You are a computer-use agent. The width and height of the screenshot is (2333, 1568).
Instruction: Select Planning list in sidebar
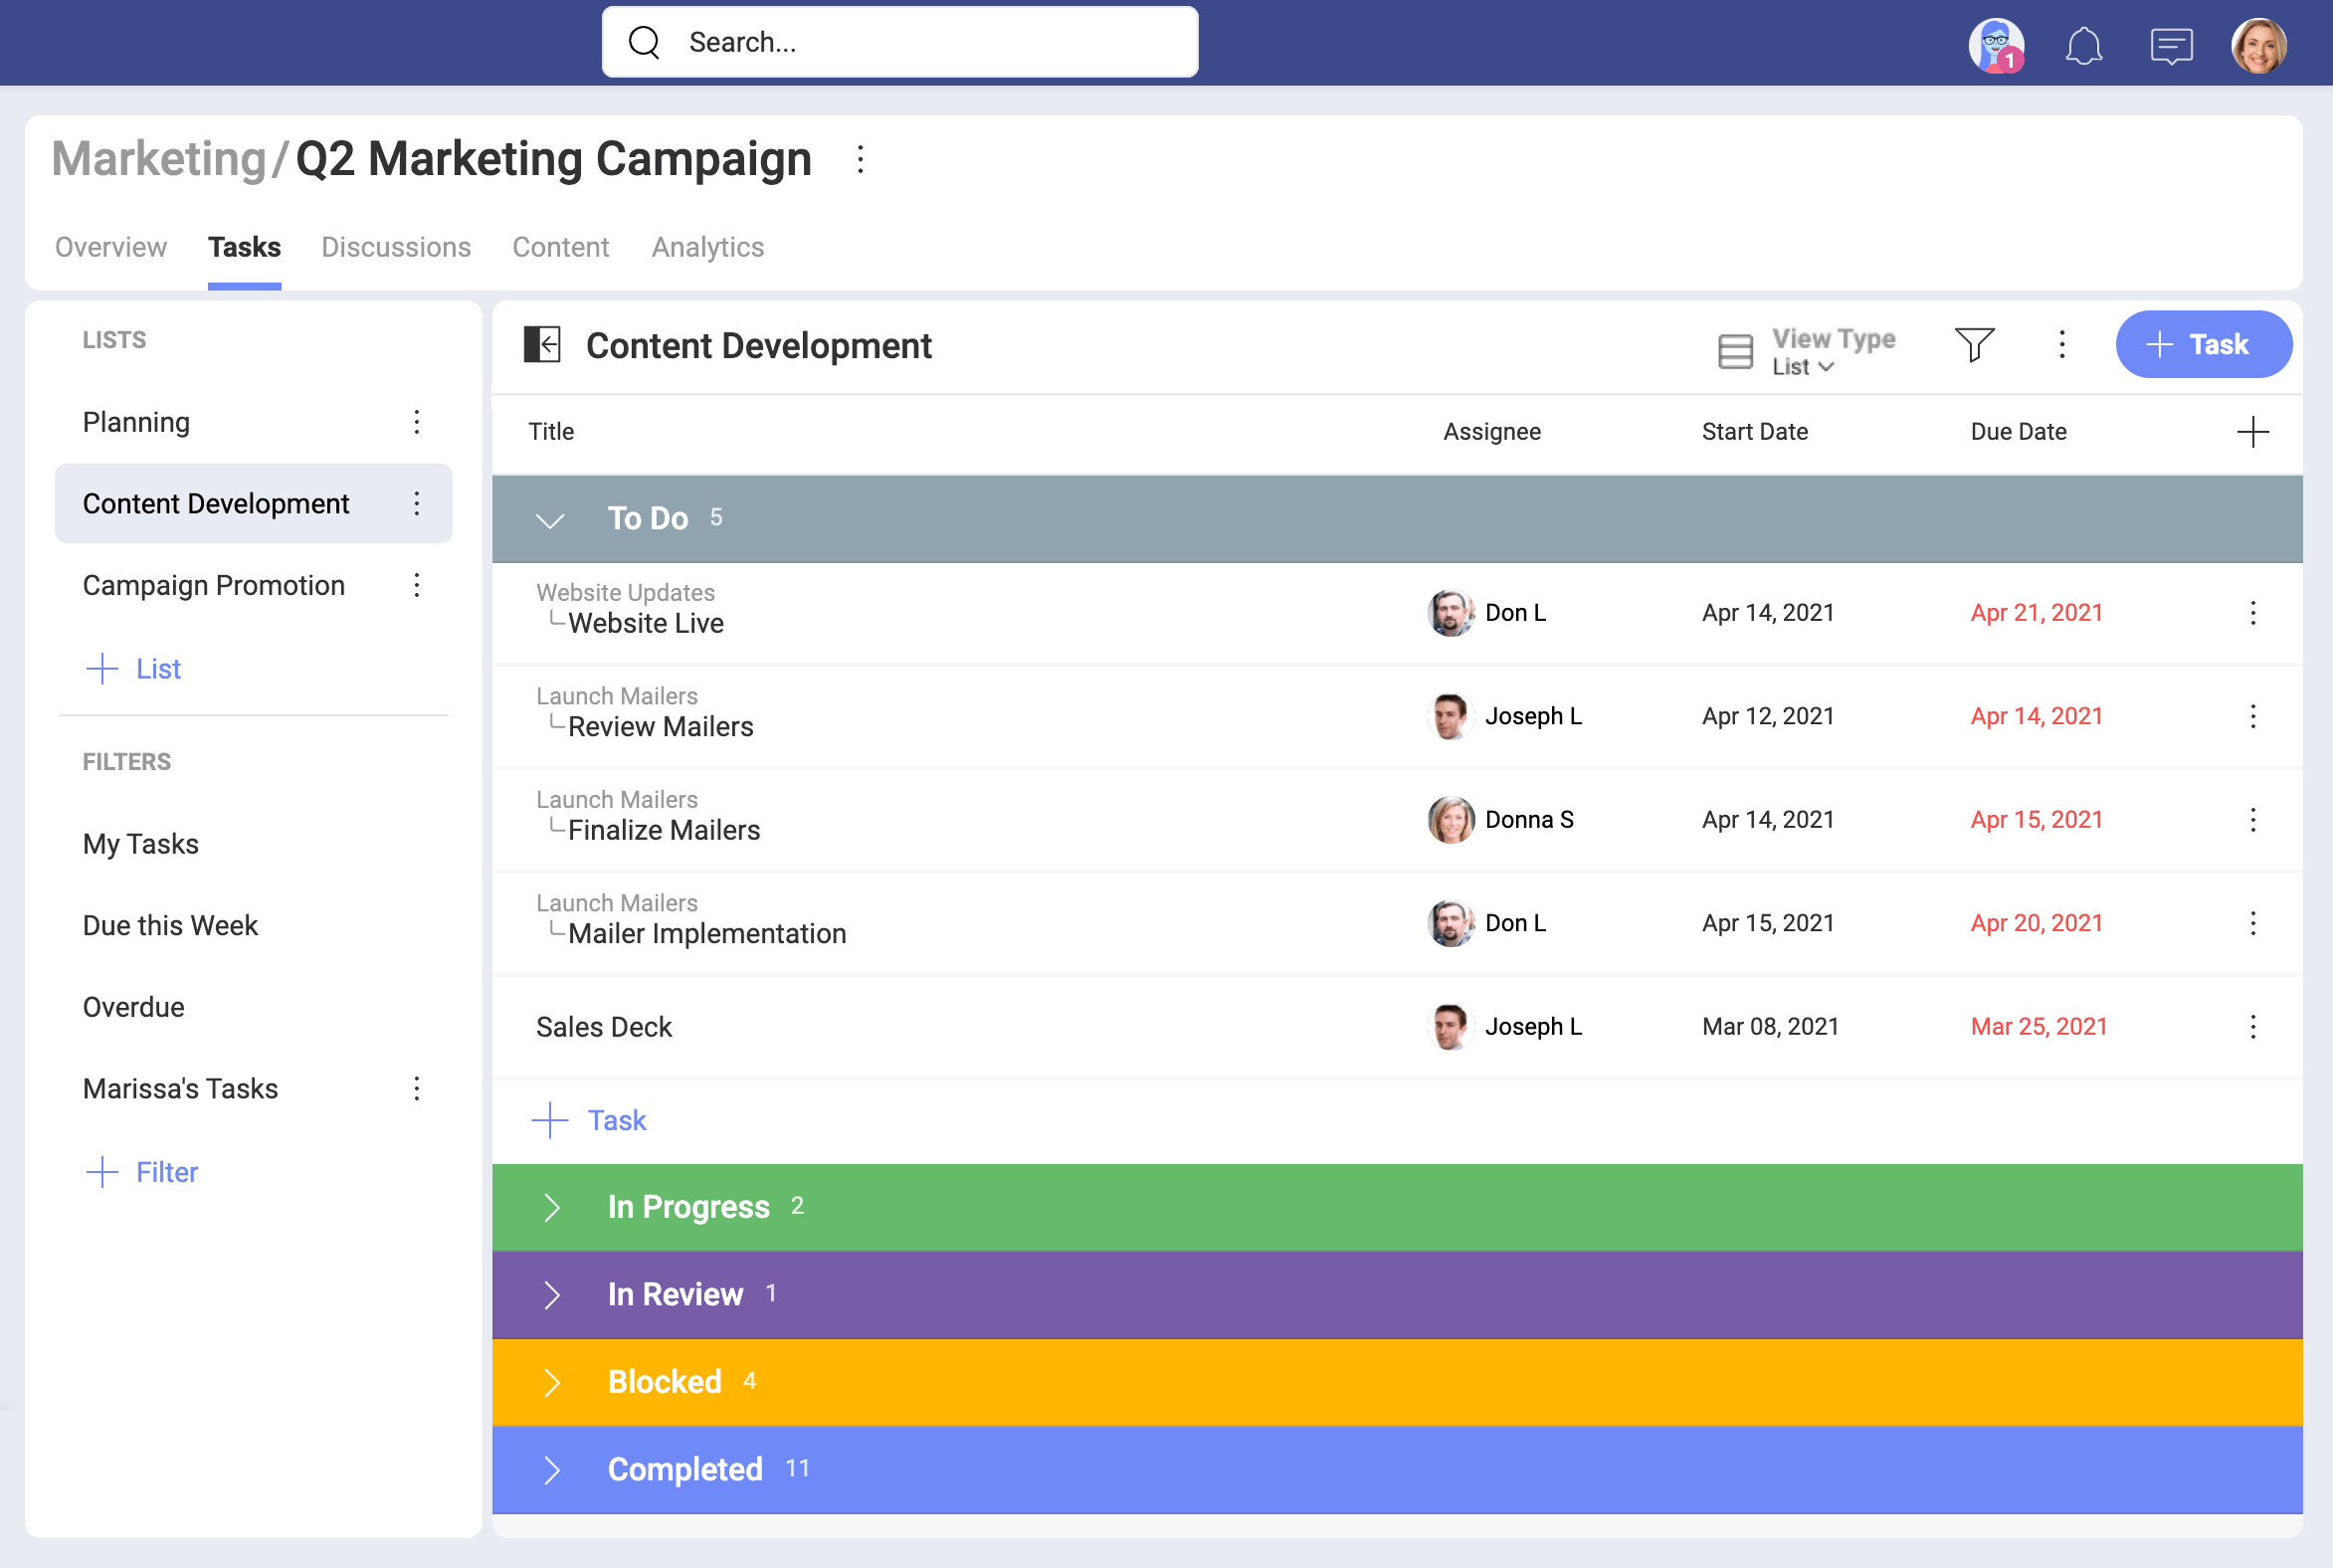[x=134, y=422]
